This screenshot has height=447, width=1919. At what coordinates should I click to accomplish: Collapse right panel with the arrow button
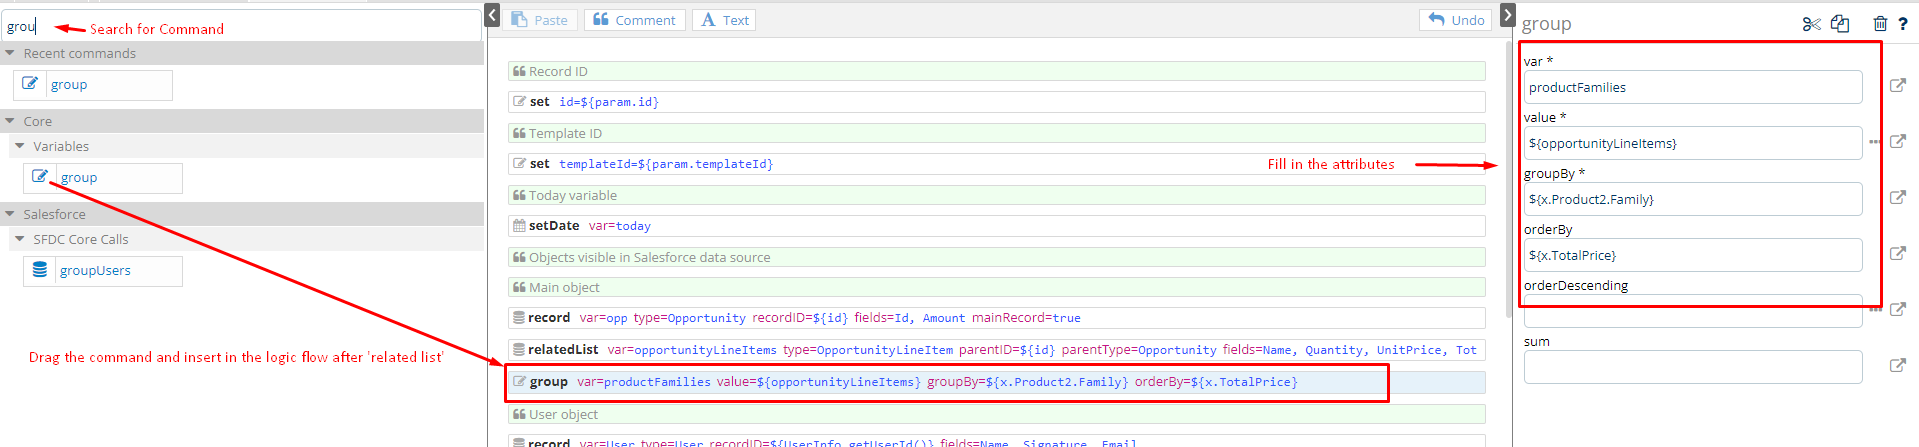click(x=1508, y=15)
